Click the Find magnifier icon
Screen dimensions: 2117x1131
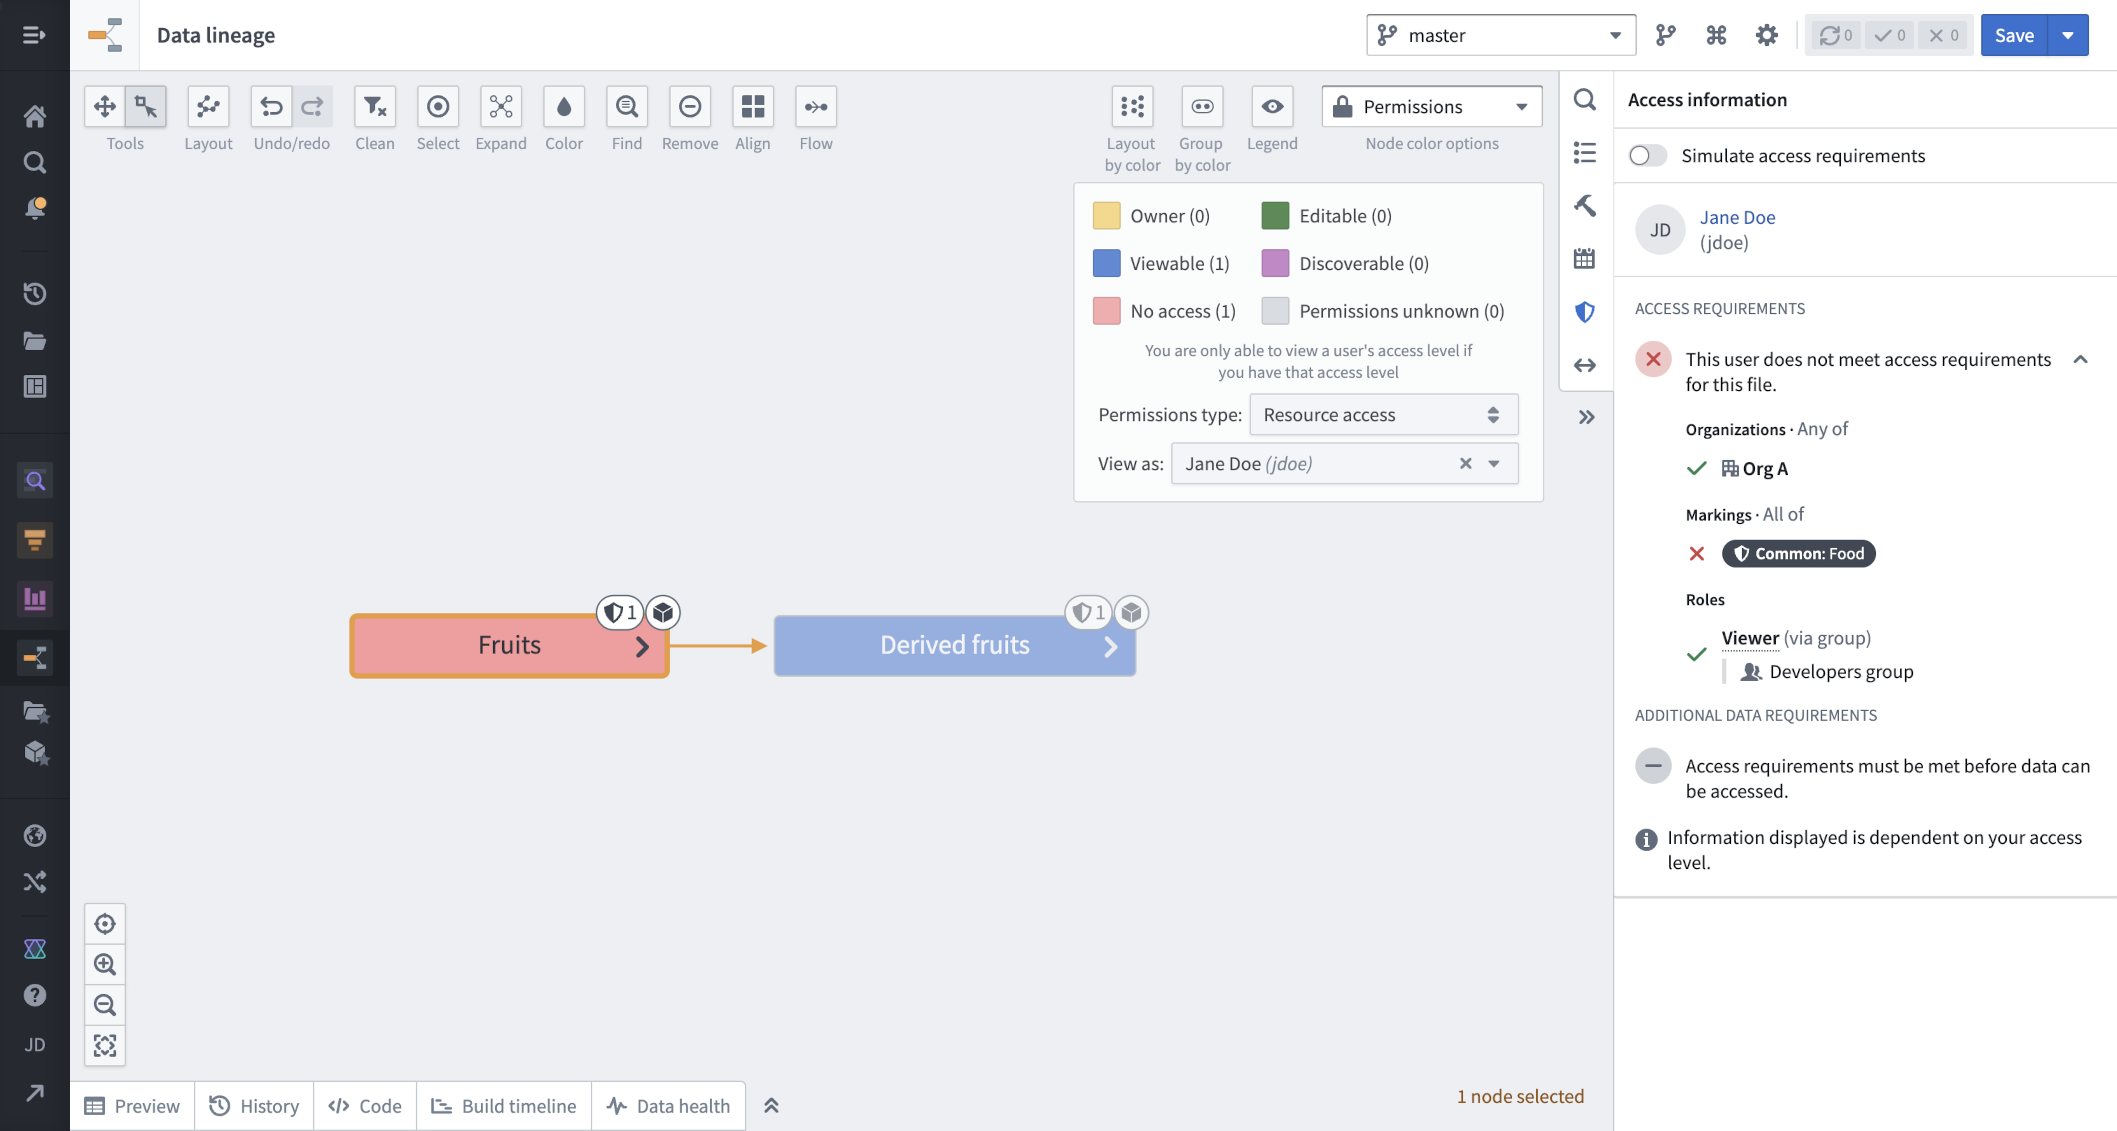pyautogui.click(x=627, y=107)
